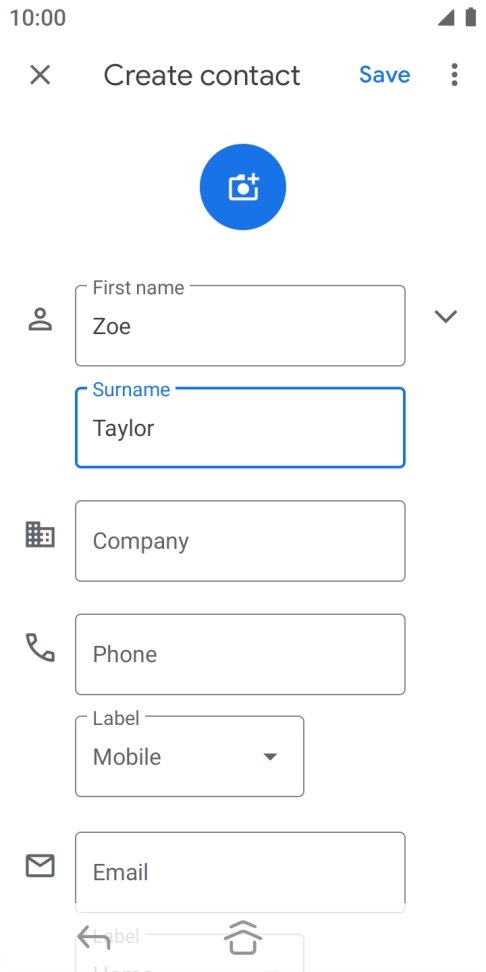486x972 pixels.
Task: Tap the email envelope icon
Action: click(x=40, y=865)
